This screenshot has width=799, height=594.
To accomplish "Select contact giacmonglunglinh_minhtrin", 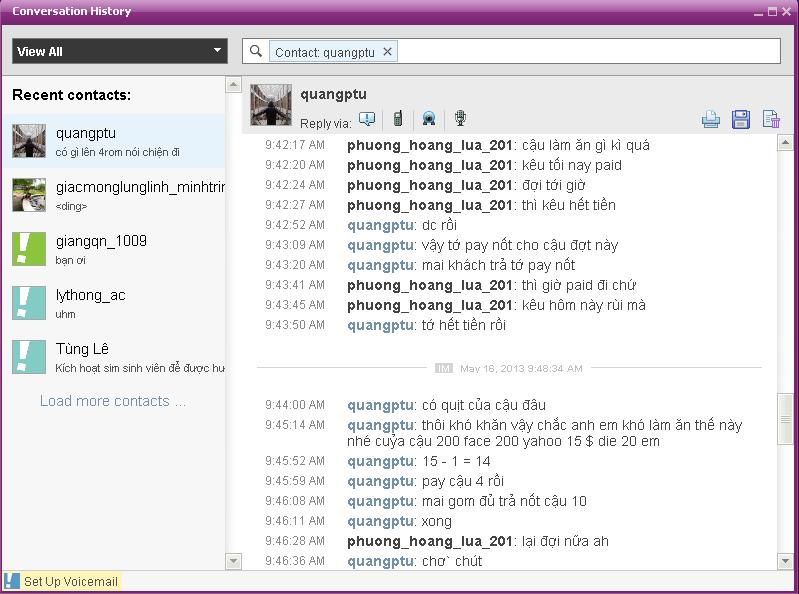I will point(114,195).
